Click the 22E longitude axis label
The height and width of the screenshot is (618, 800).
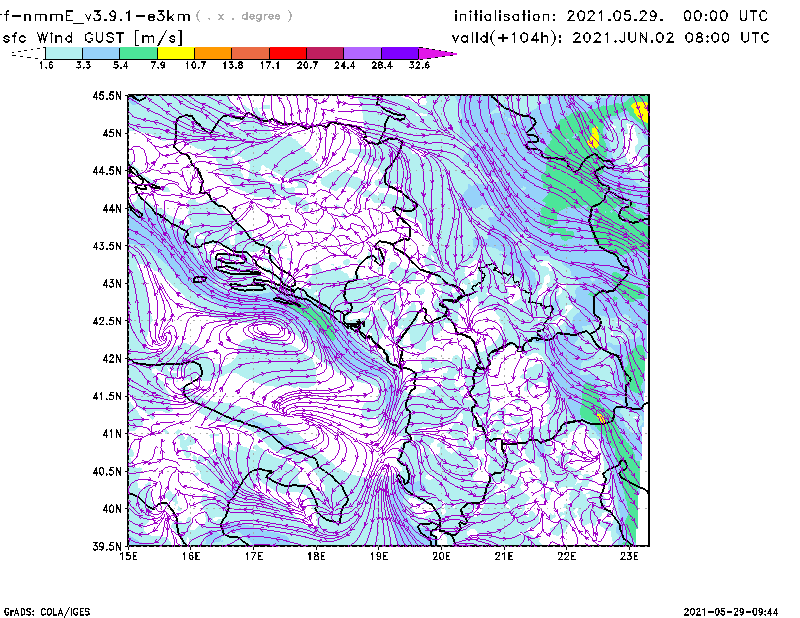click(x=566, y=556)
